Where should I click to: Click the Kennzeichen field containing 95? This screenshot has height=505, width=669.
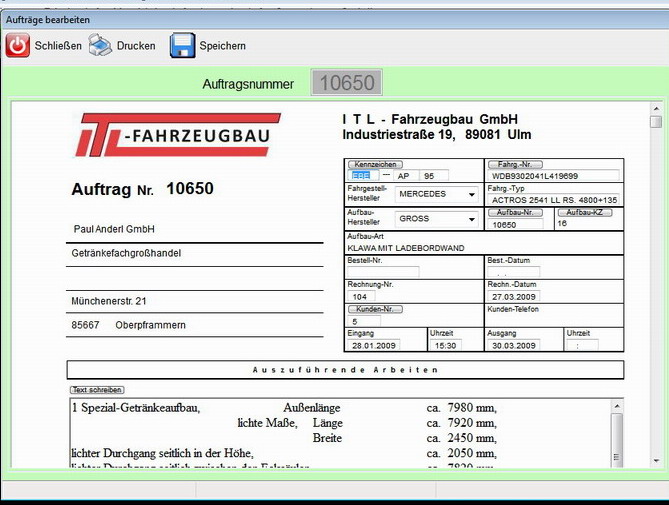434,176
